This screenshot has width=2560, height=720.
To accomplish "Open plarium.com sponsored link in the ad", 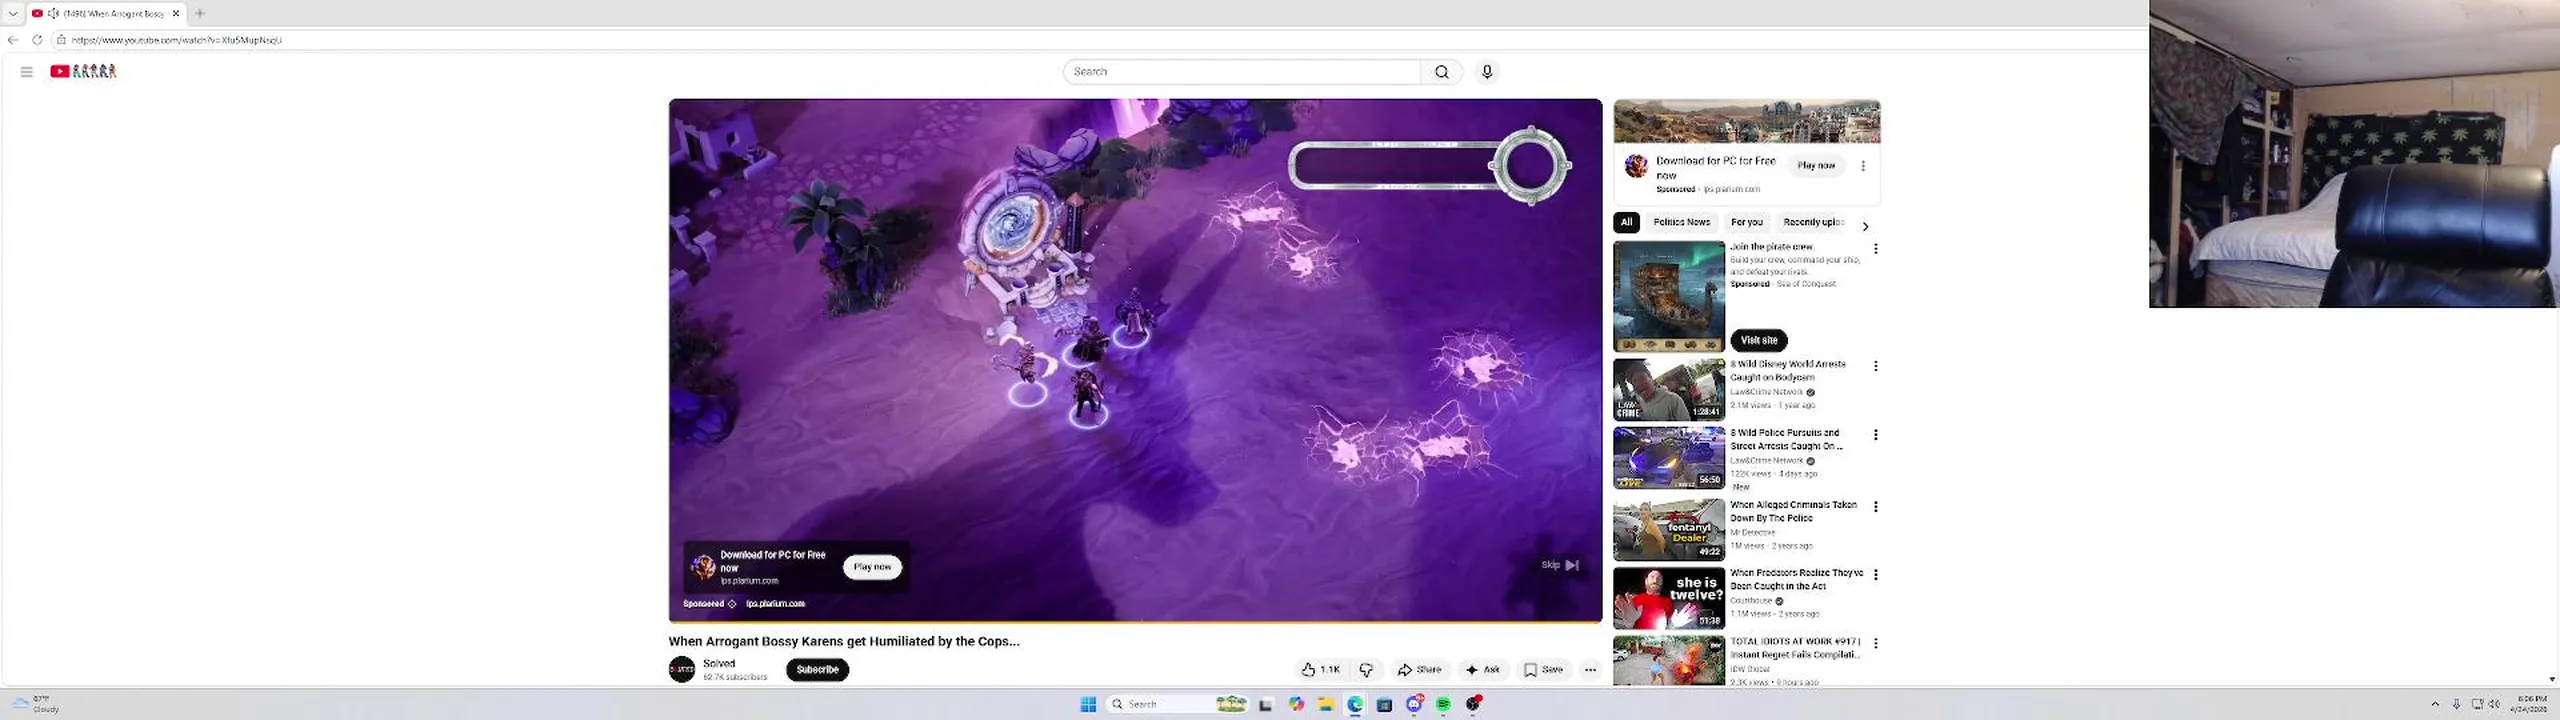I will 775,604.
